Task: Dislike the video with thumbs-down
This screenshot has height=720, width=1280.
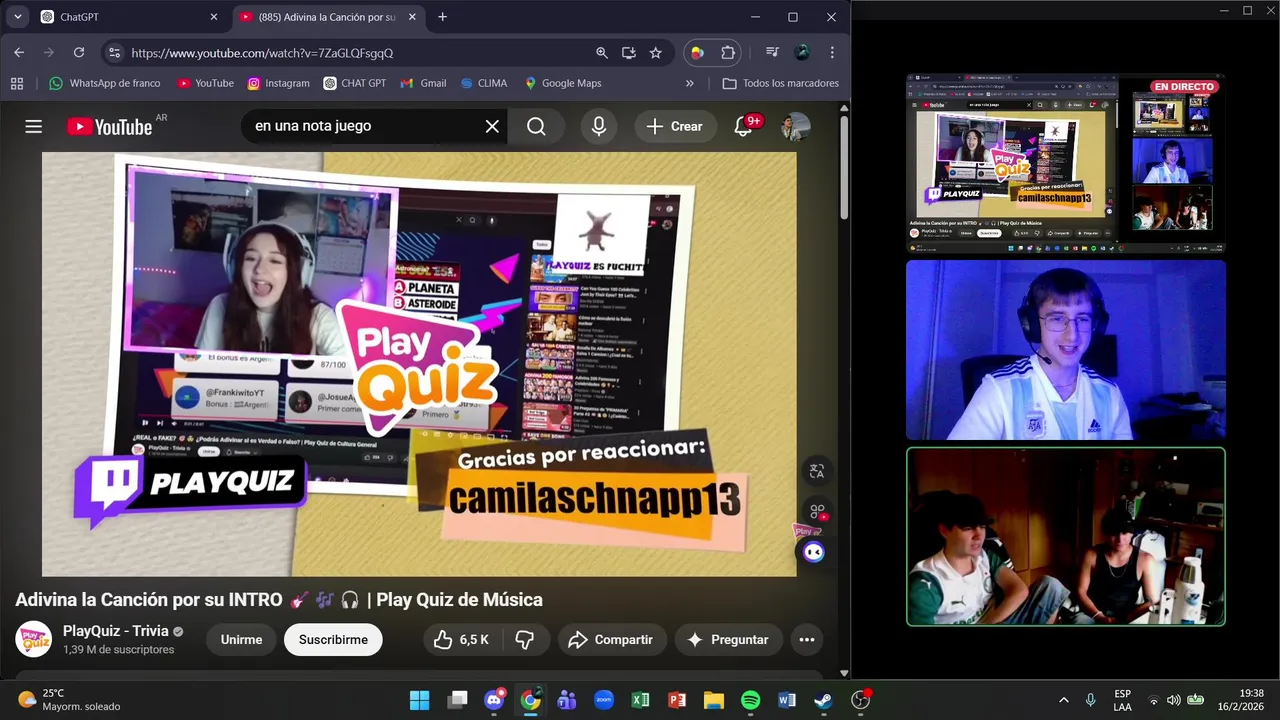Action: click(x=525, y=640)
